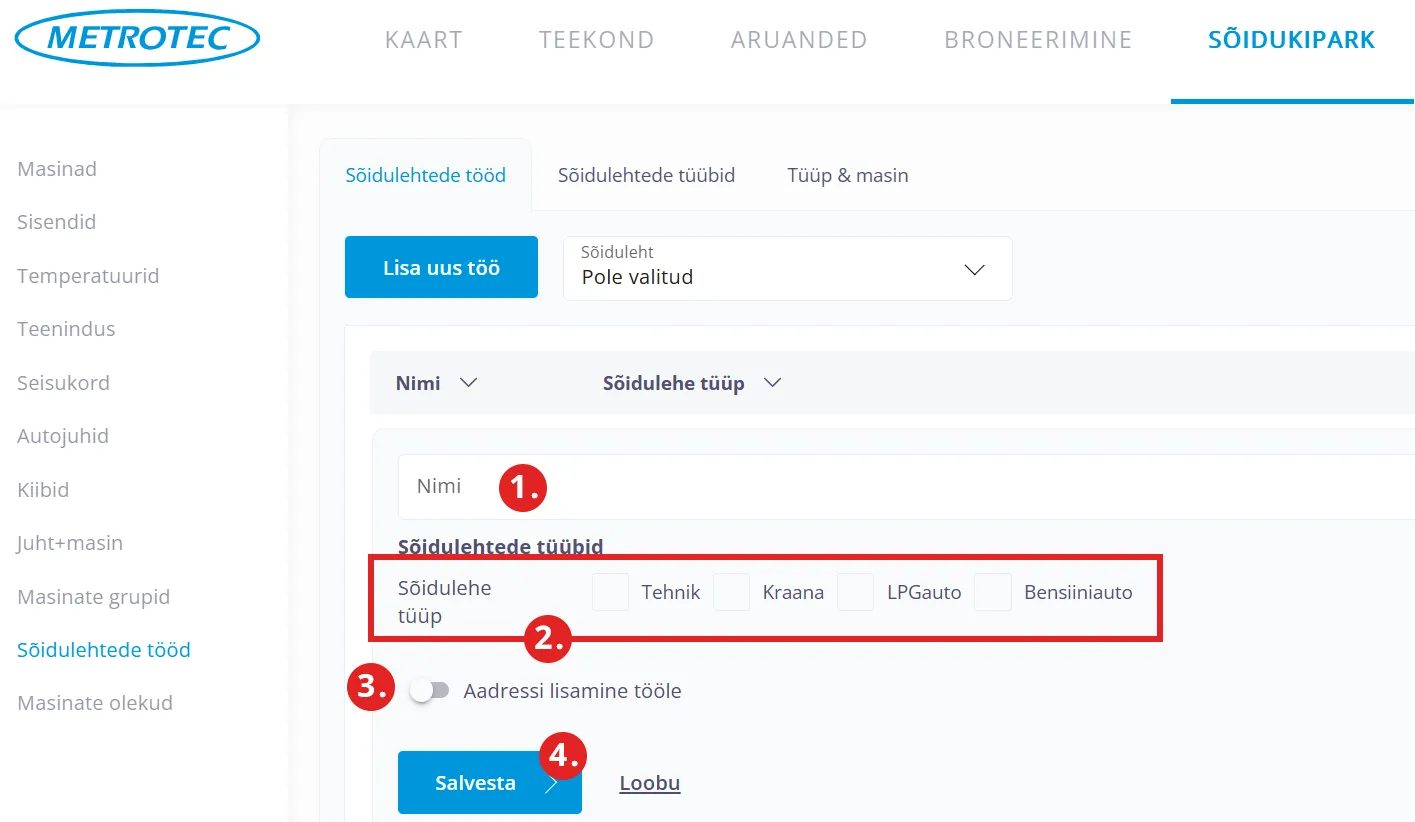Open the Tüüp & masin tab
The width and height of the screenshot is (1415, 822).
[847, 176]
